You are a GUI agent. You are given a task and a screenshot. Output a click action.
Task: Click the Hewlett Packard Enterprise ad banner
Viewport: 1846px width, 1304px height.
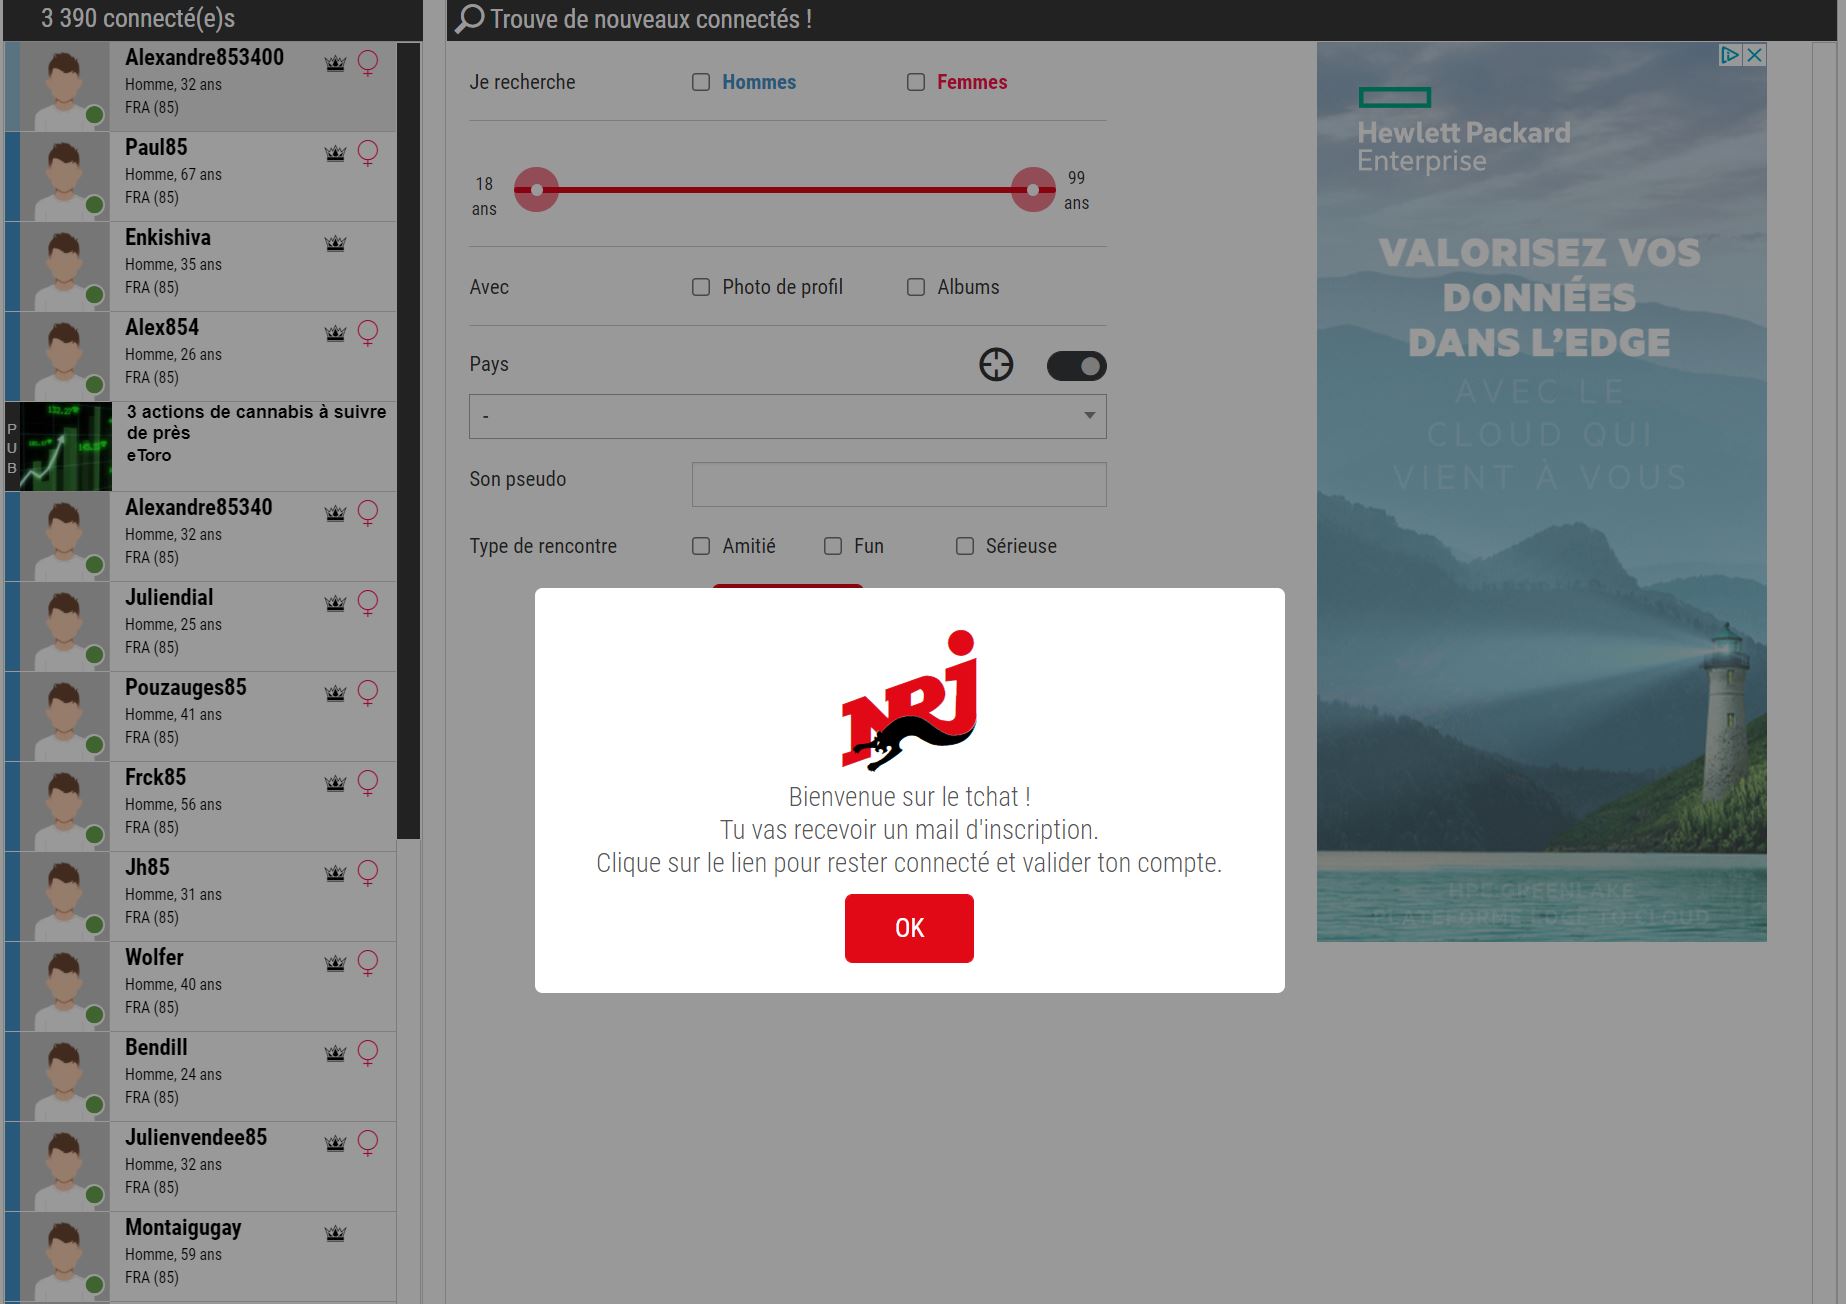(1541, 491)
